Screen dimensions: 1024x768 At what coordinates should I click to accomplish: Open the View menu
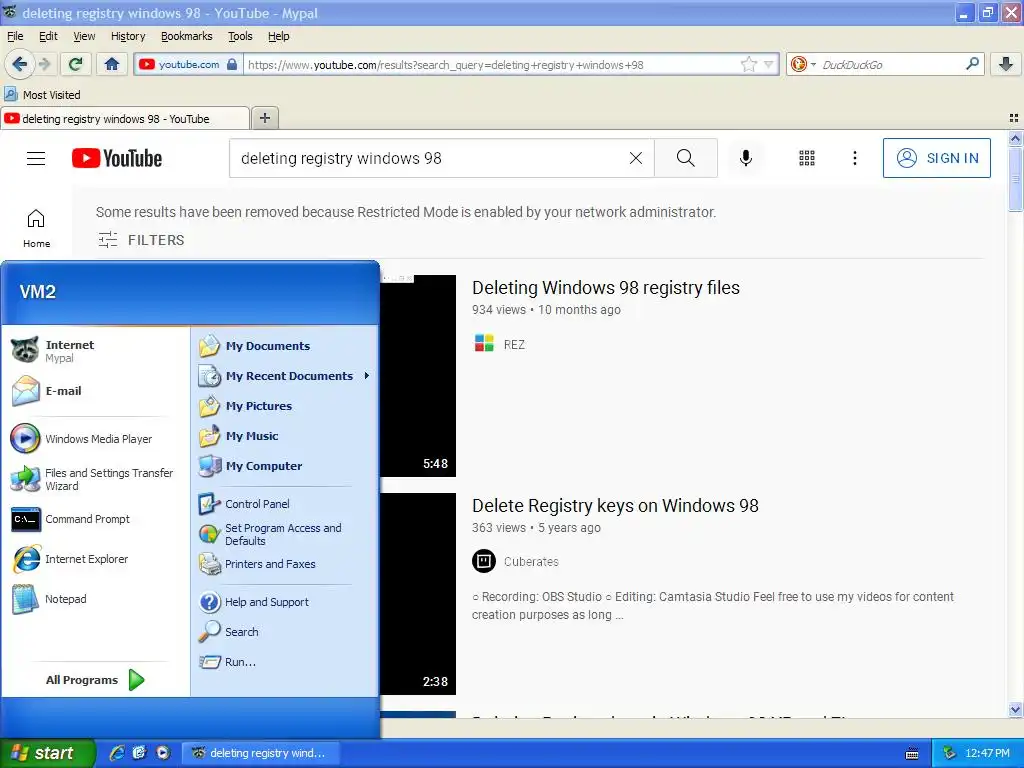(84, 36)
